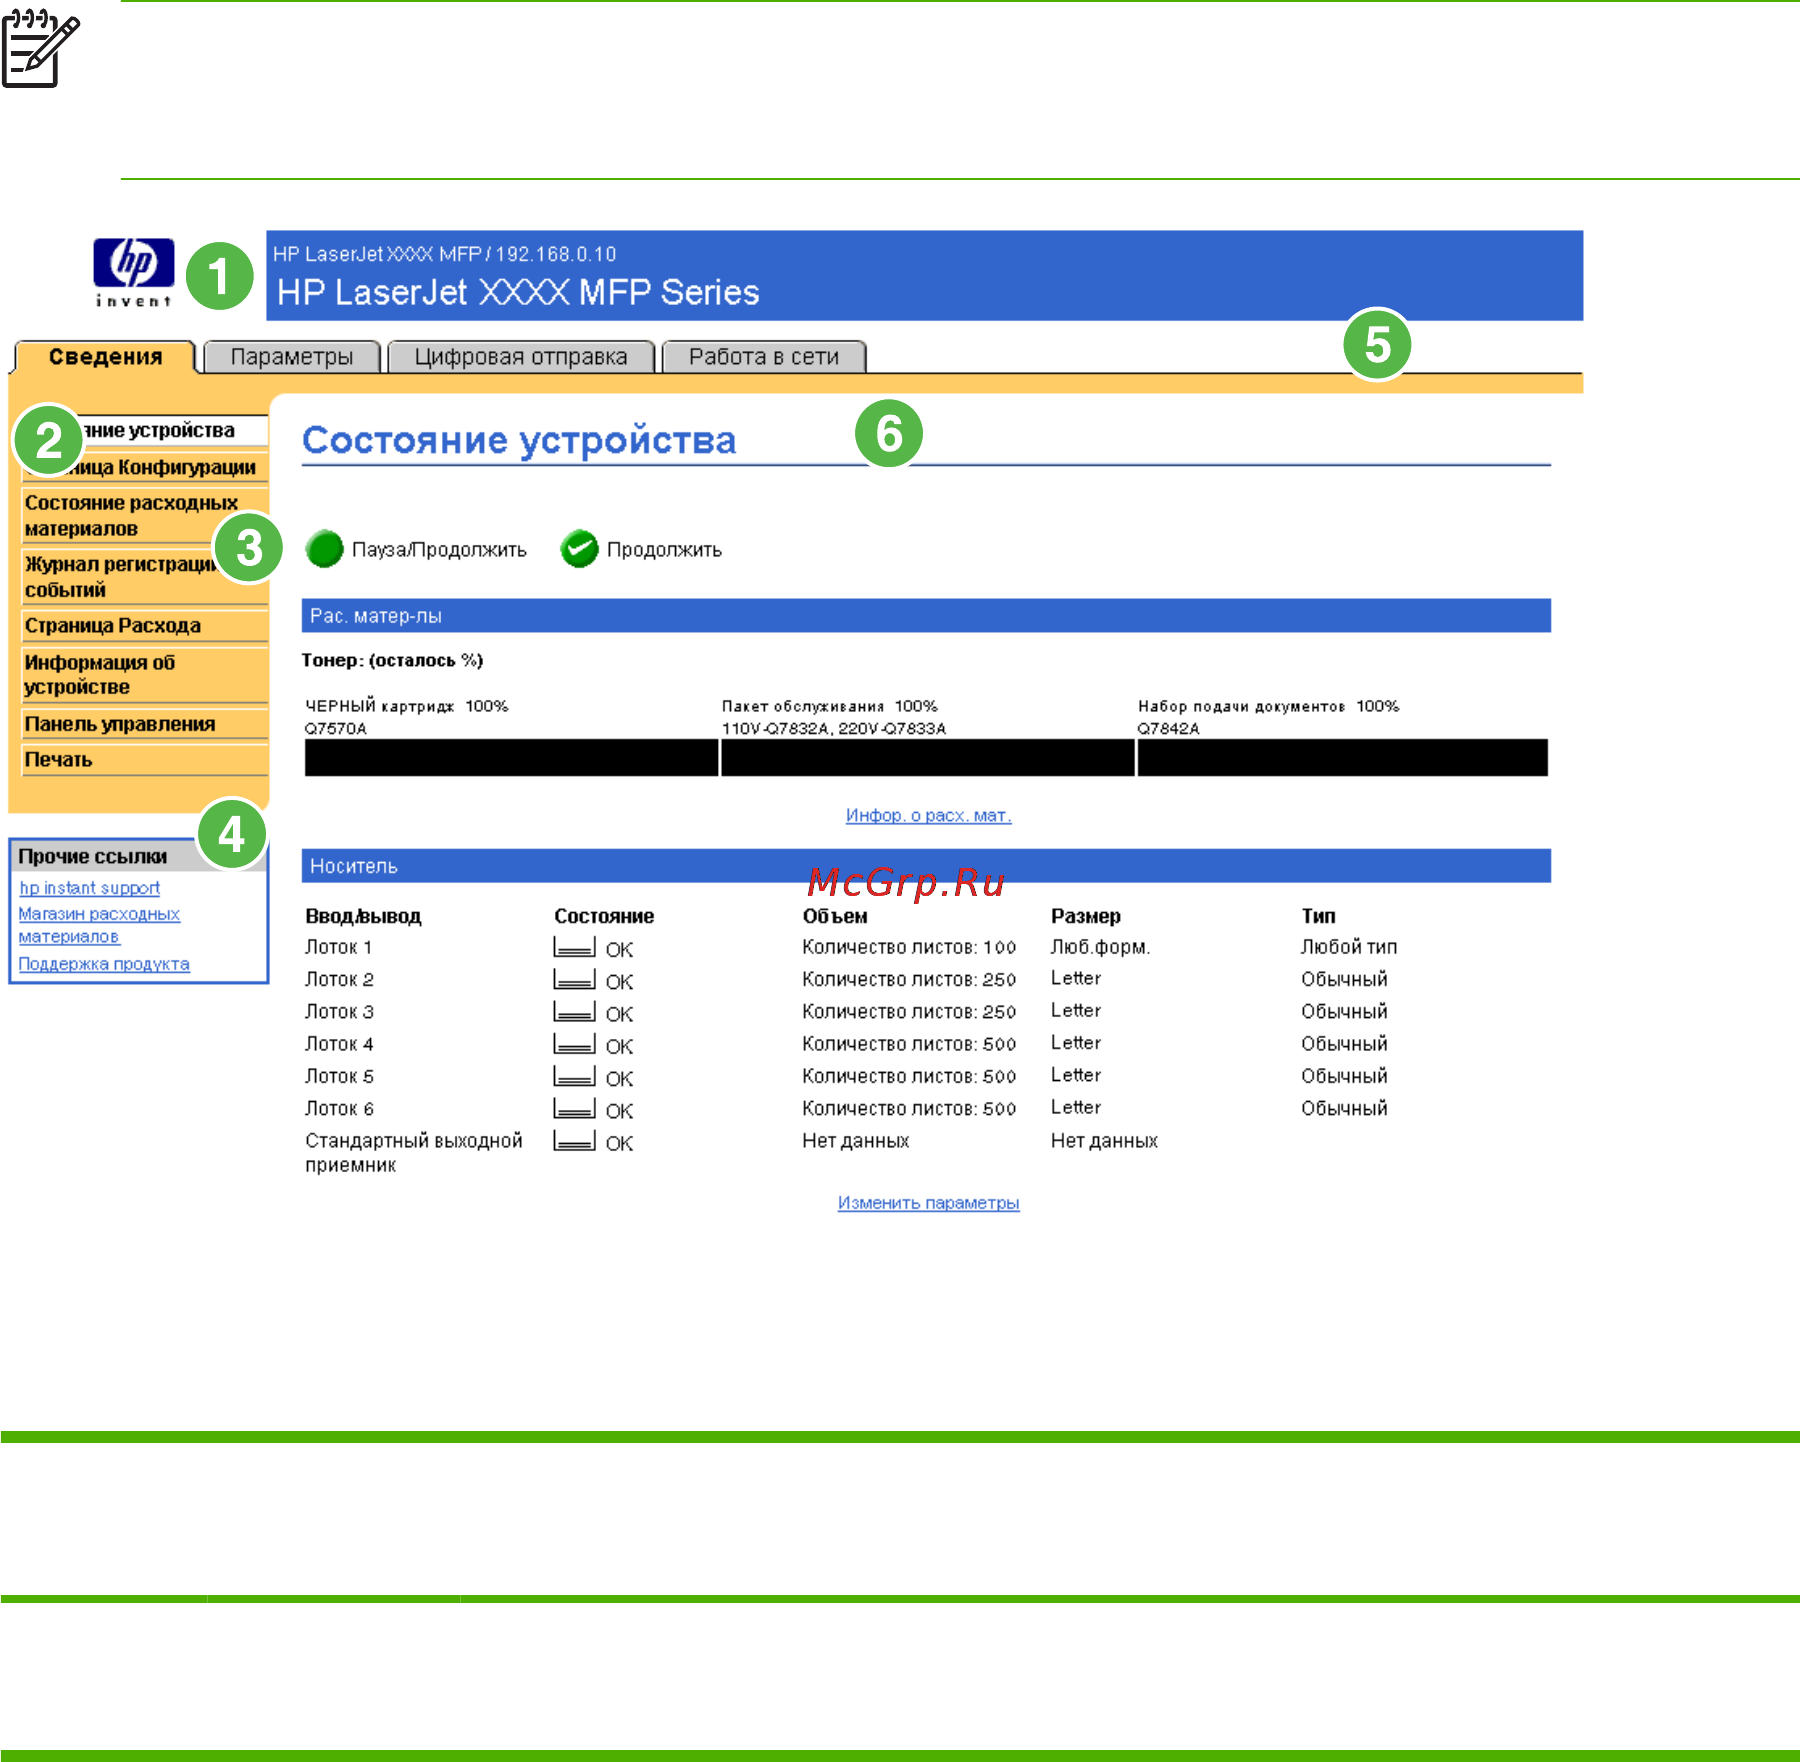
Task: Click the Состояние column header
Action: [604, 916]
